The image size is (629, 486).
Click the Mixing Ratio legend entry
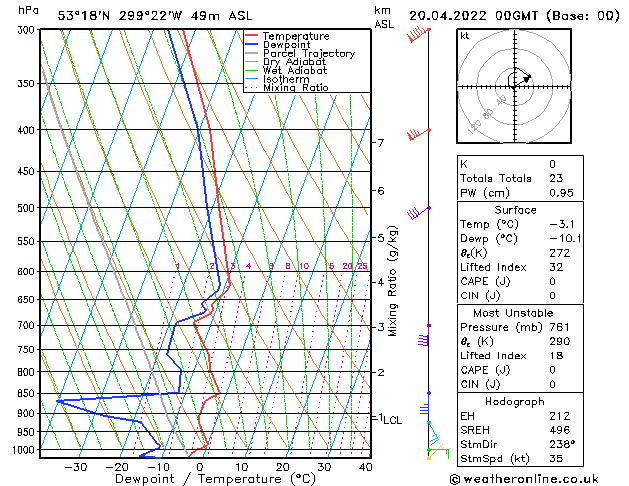(287, 88)
